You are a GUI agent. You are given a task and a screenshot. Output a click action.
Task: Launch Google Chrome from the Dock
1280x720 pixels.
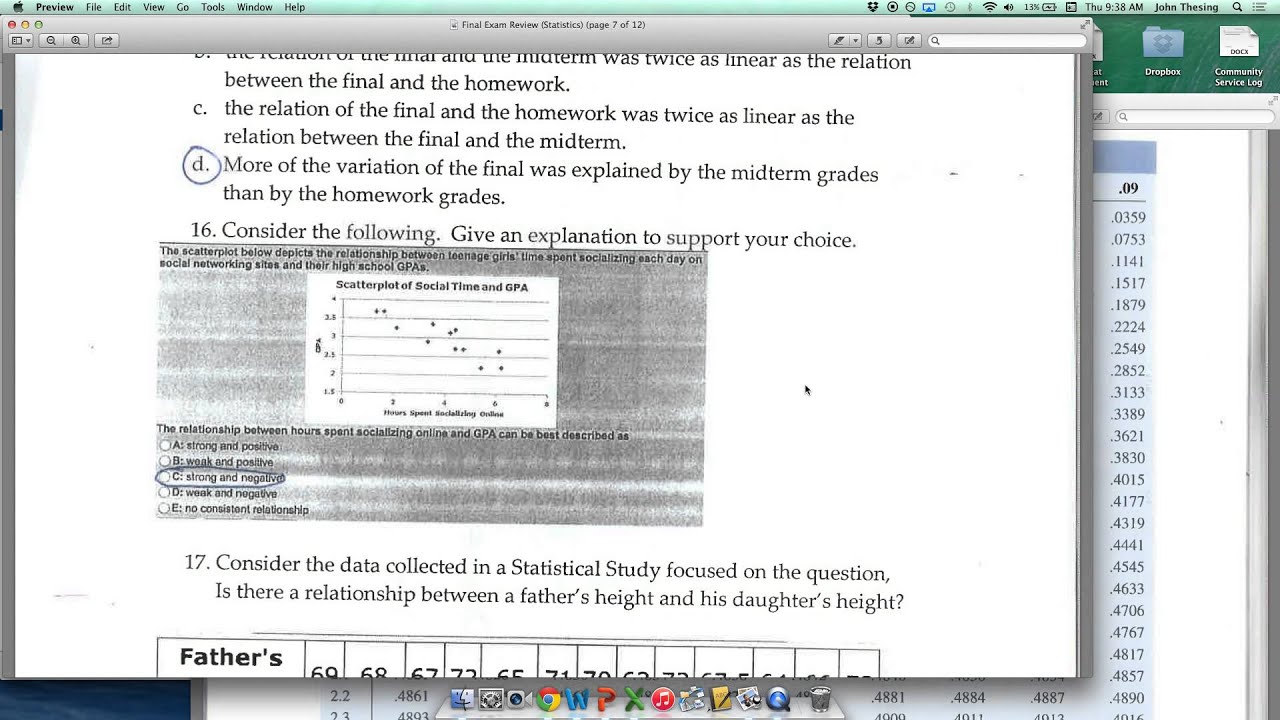tap(547, 700)
